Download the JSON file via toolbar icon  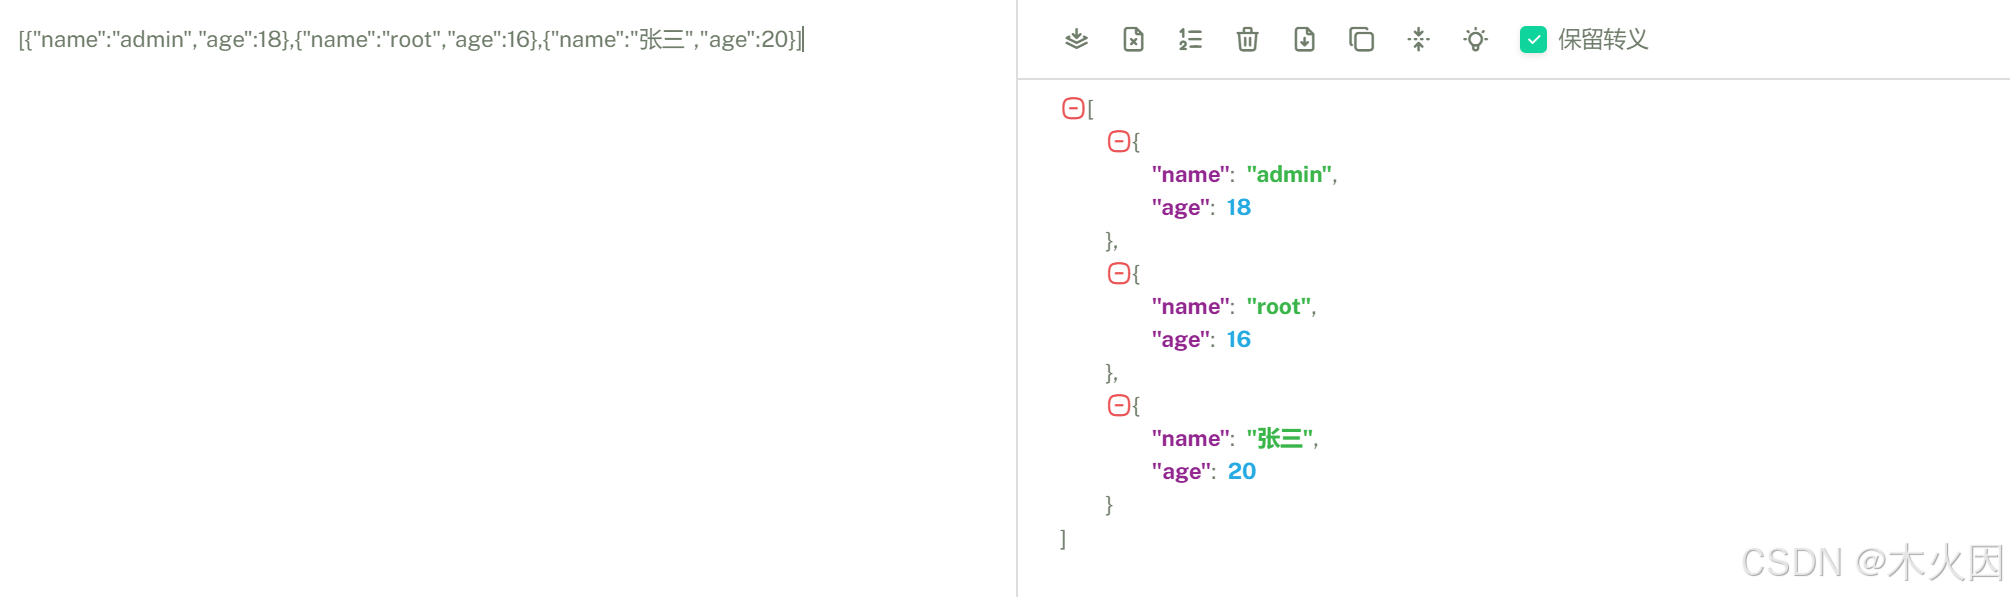(1304, 40)
